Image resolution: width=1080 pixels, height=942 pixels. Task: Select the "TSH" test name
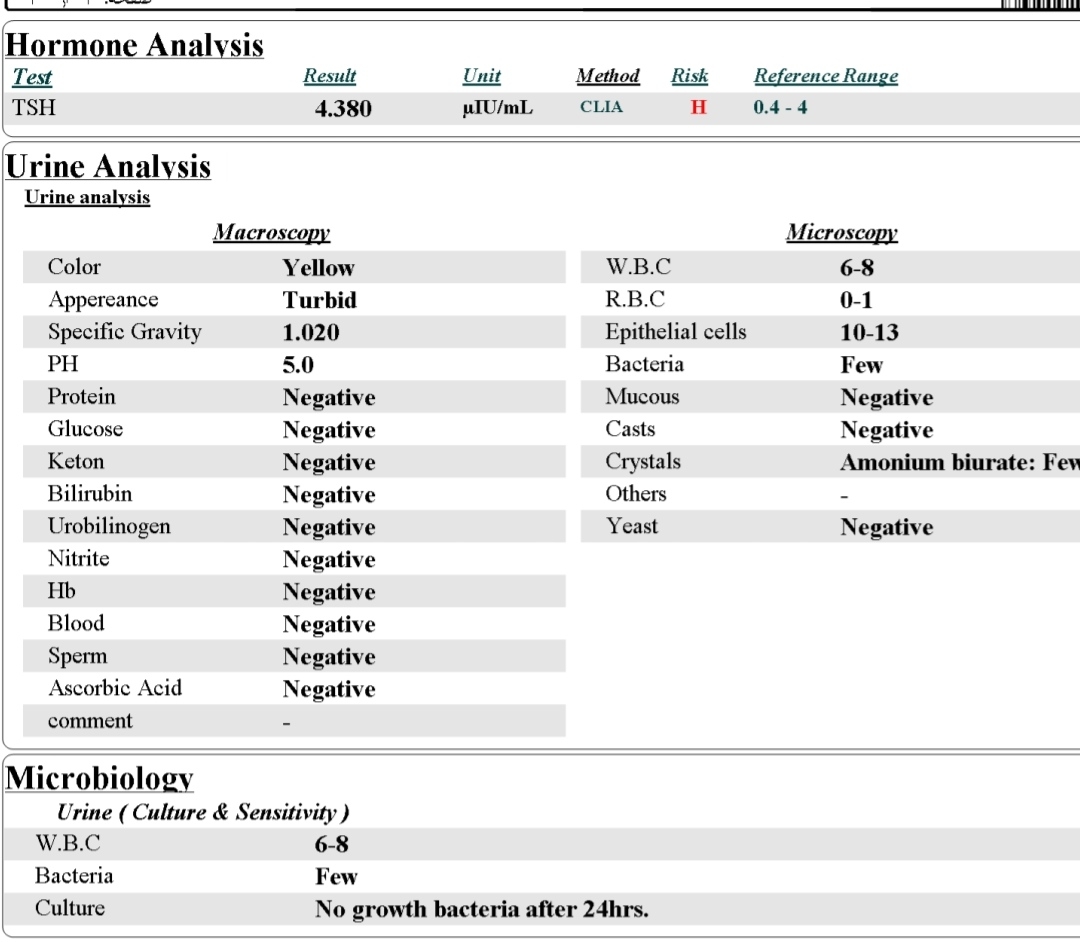click(x=34, y=108)
